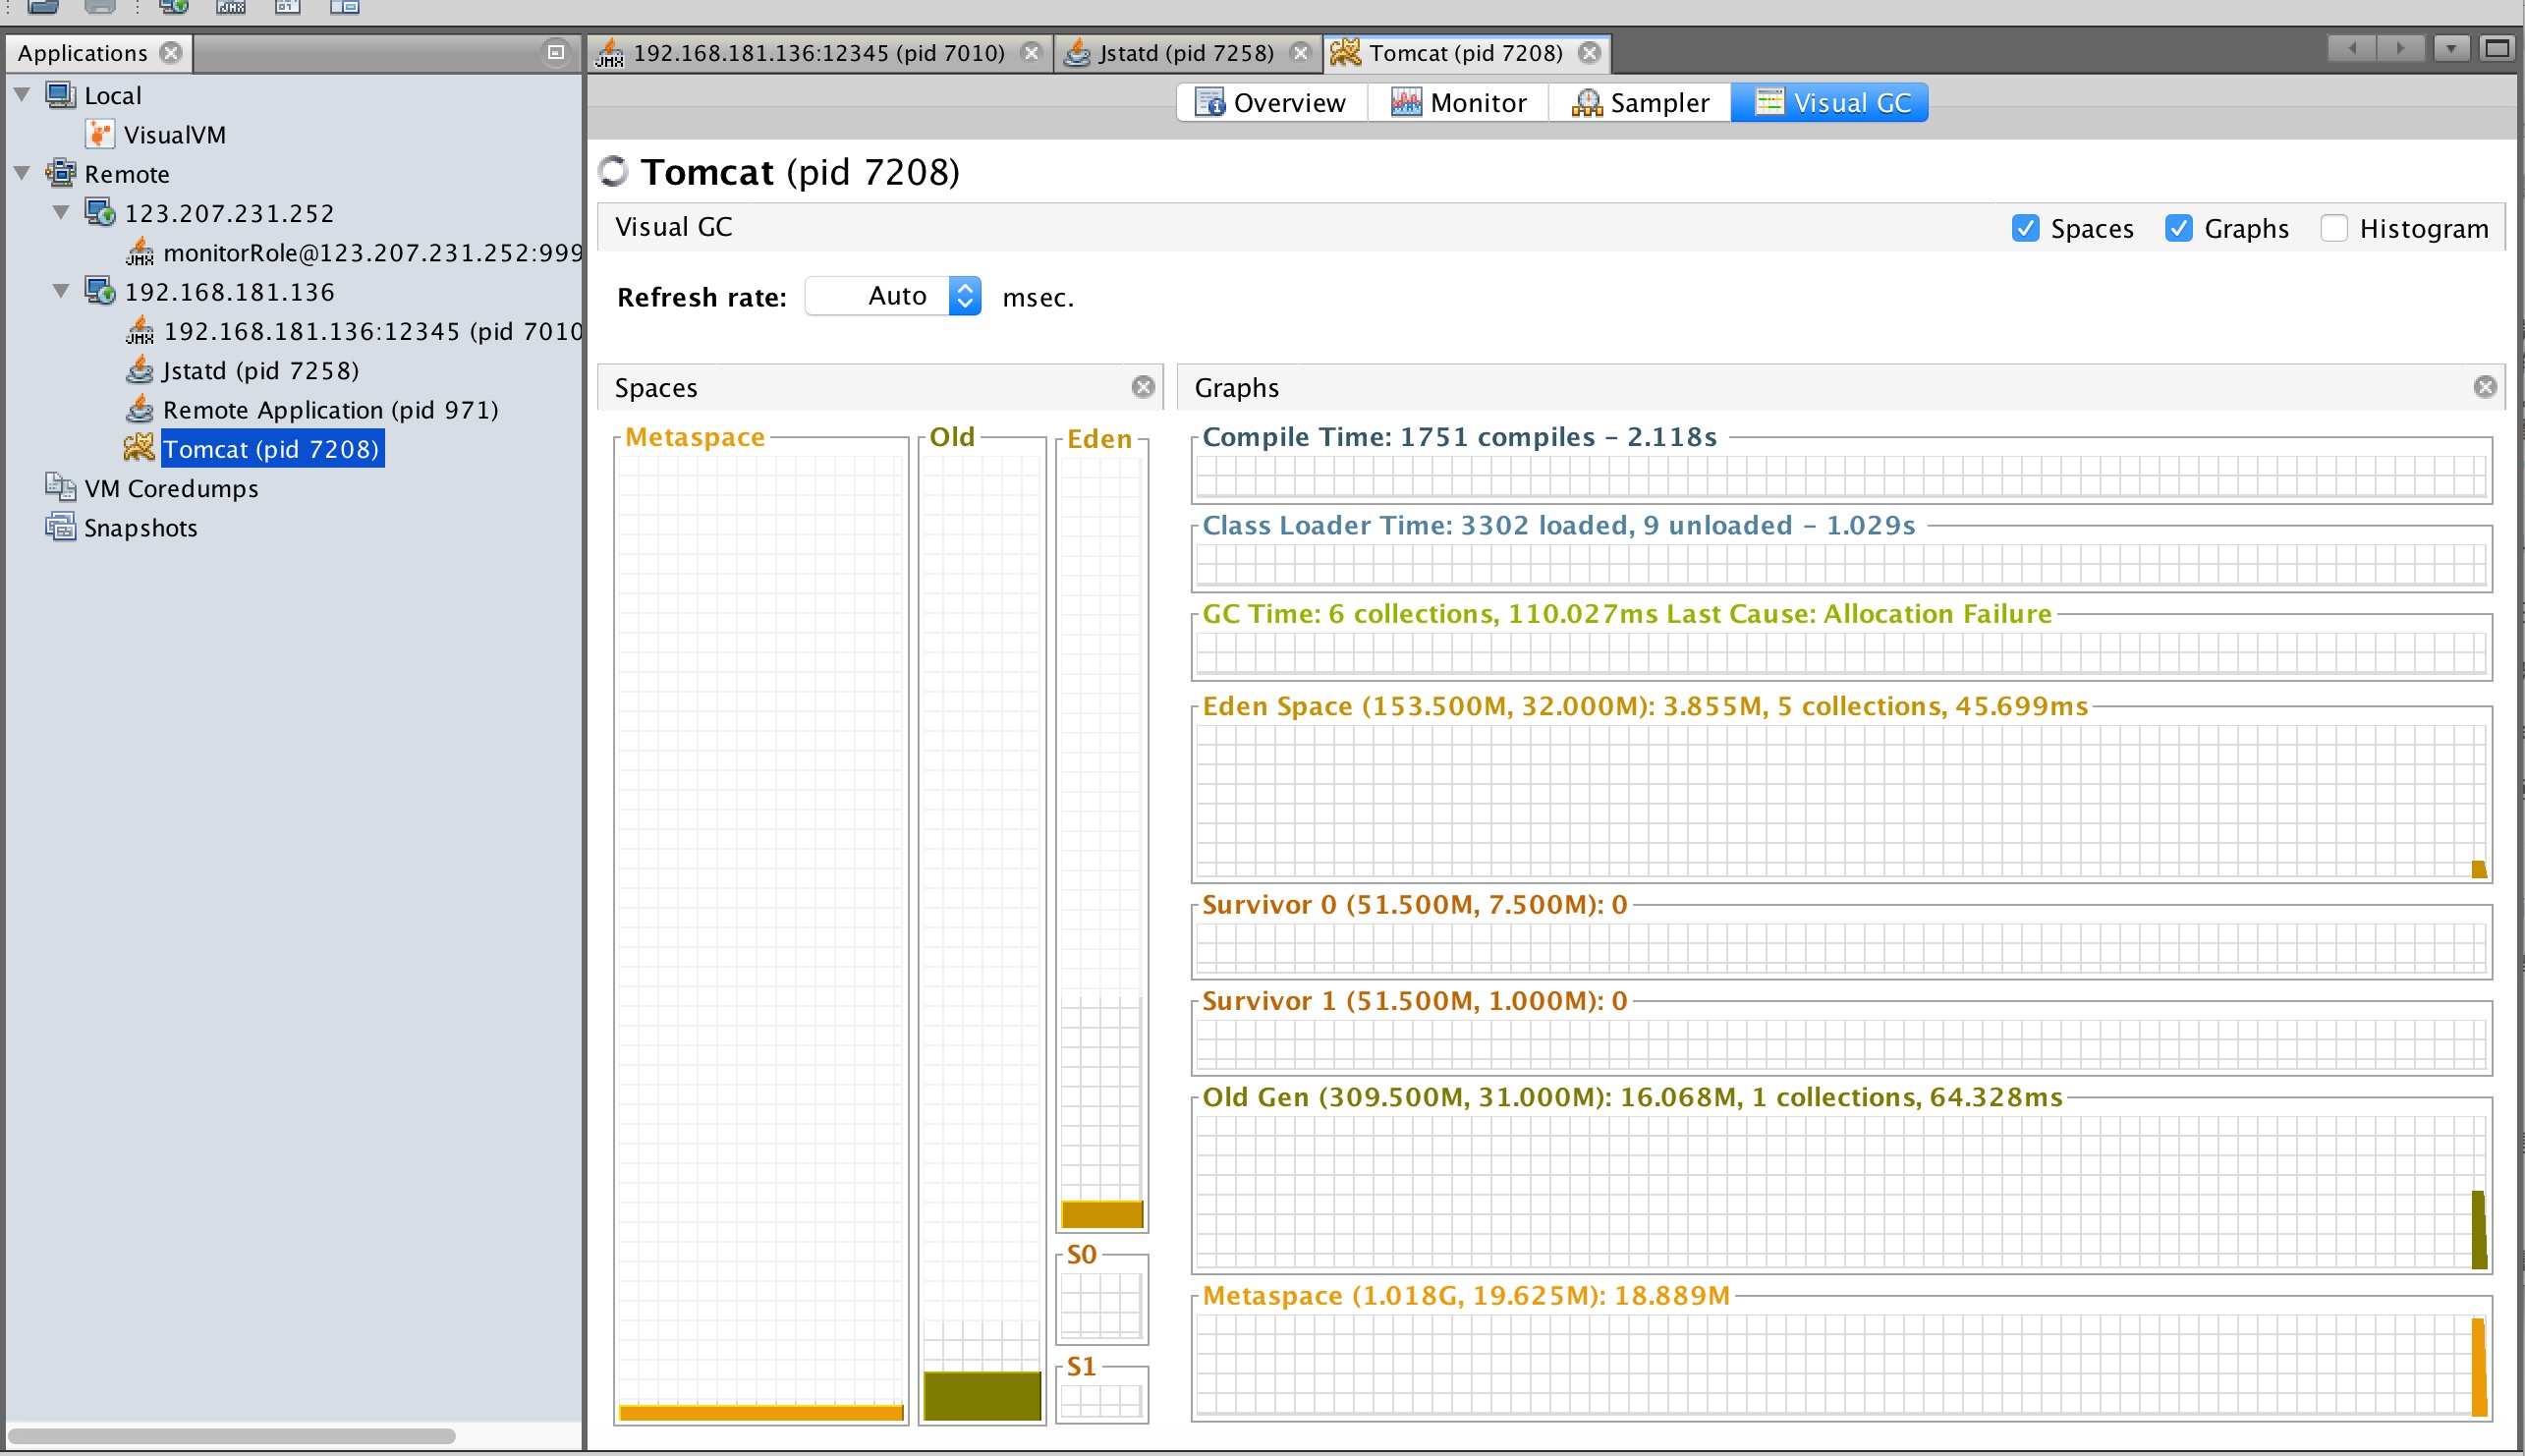Close the Graphs panel with its X icon

click(x=2484, y=387)
